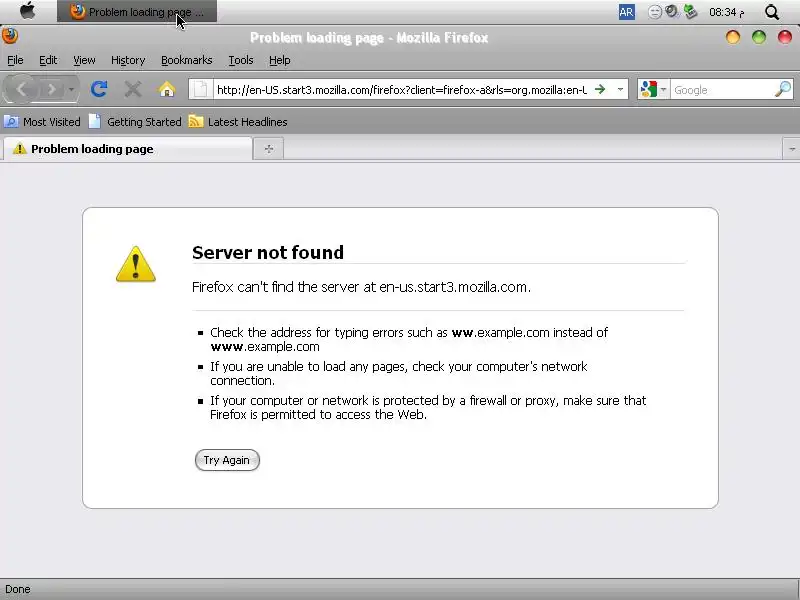This screenshot has width=800, height=600.
Task: Open the Bookmarks menu
Action: pyautogui.click(x=187, y=60)
